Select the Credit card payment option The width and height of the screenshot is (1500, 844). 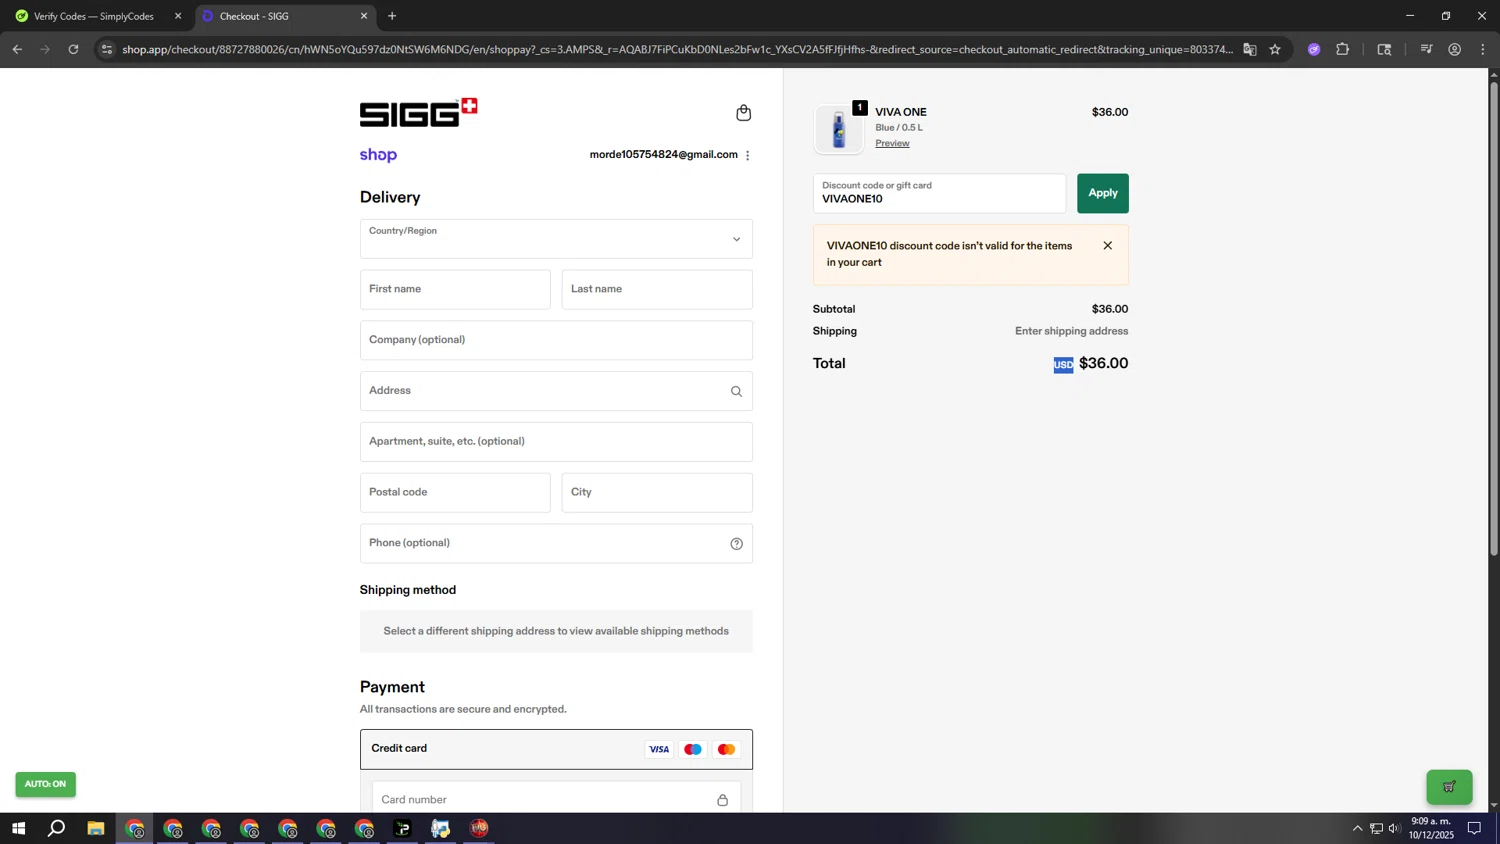[556, 749]
